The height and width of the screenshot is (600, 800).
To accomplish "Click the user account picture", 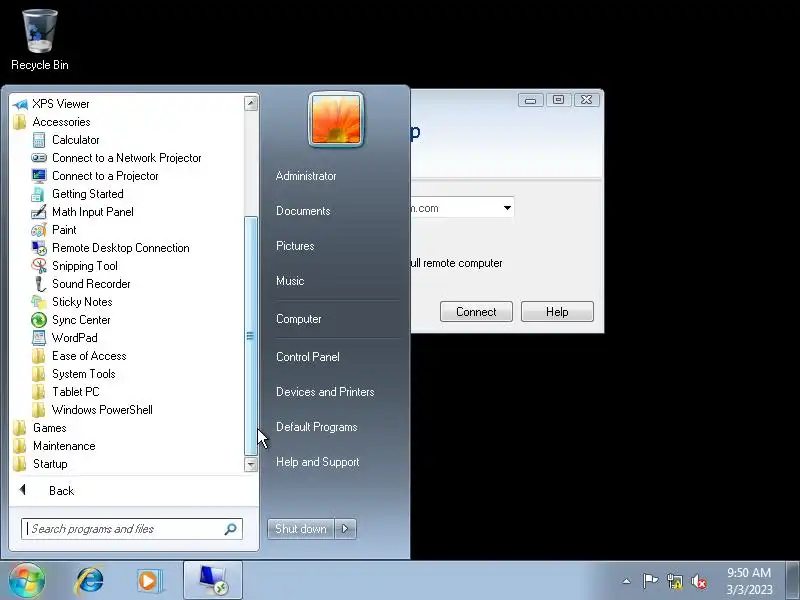I will [336, 119].
